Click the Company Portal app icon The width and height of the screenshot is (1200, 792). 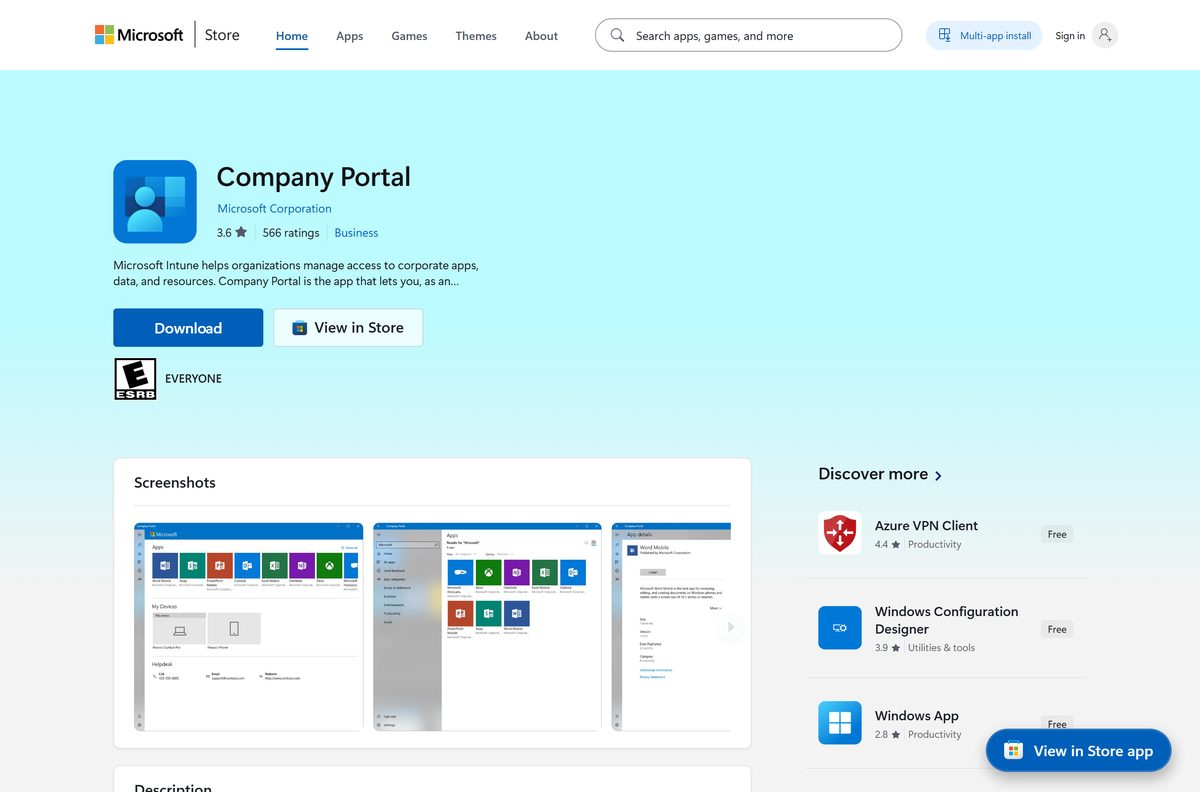pos(155,201)
